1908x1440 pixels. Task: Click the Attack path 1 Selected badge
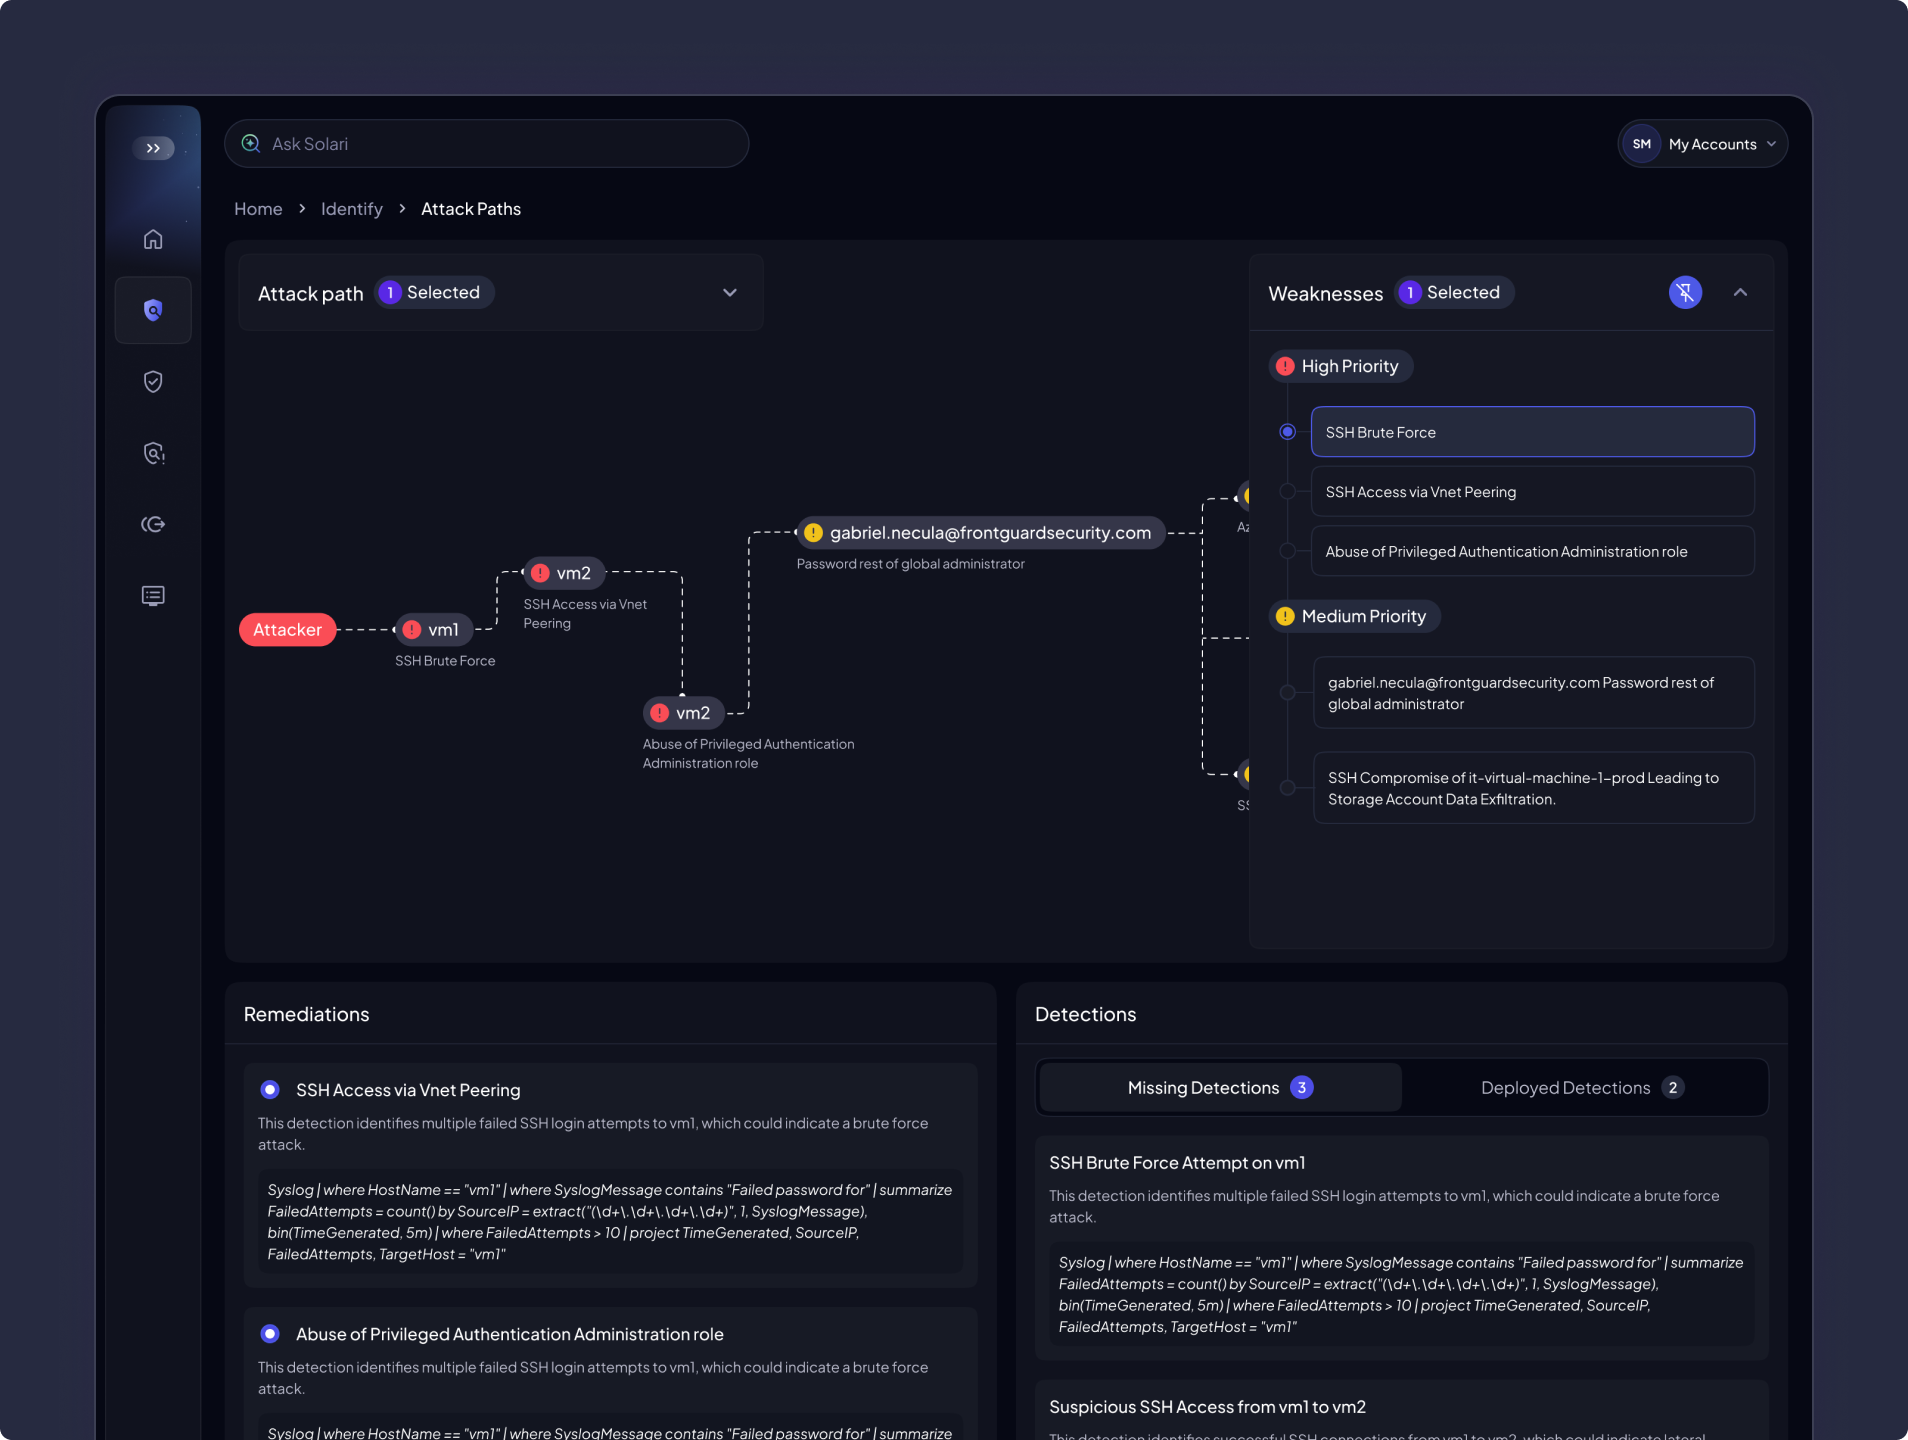click(434, 293)
